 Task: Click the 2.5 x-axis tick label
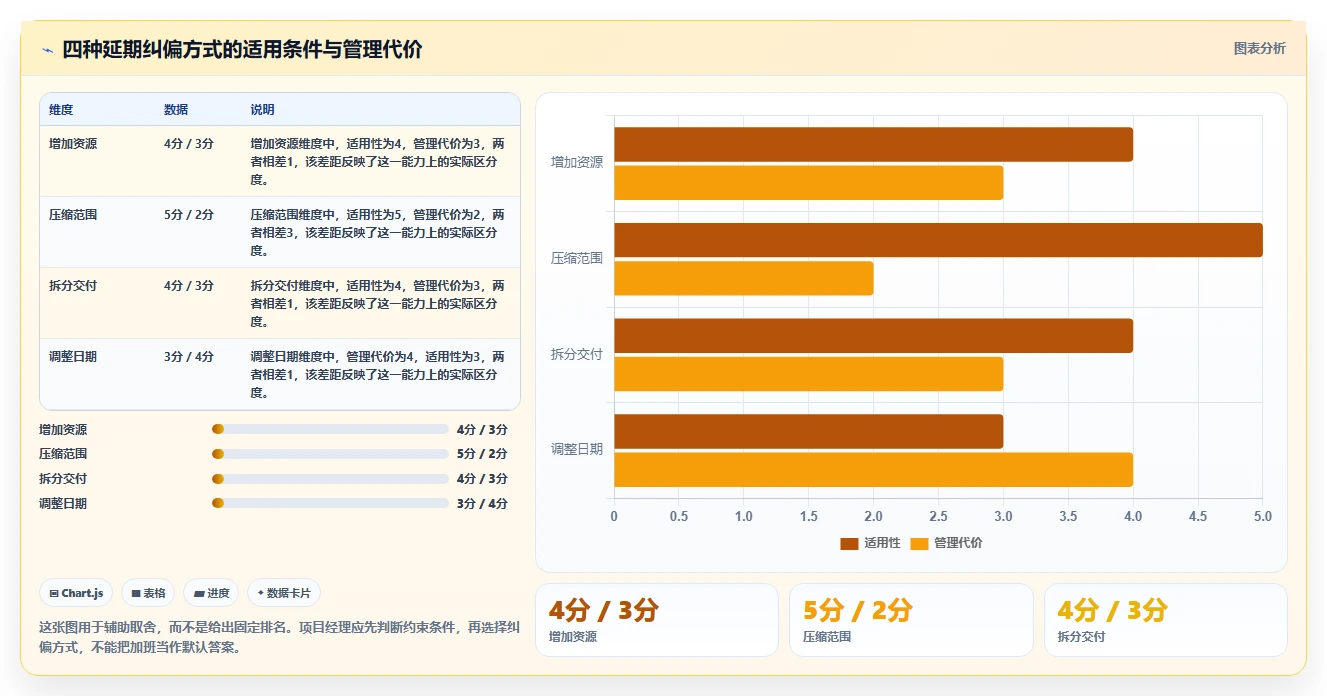click(x=938, y=516)
